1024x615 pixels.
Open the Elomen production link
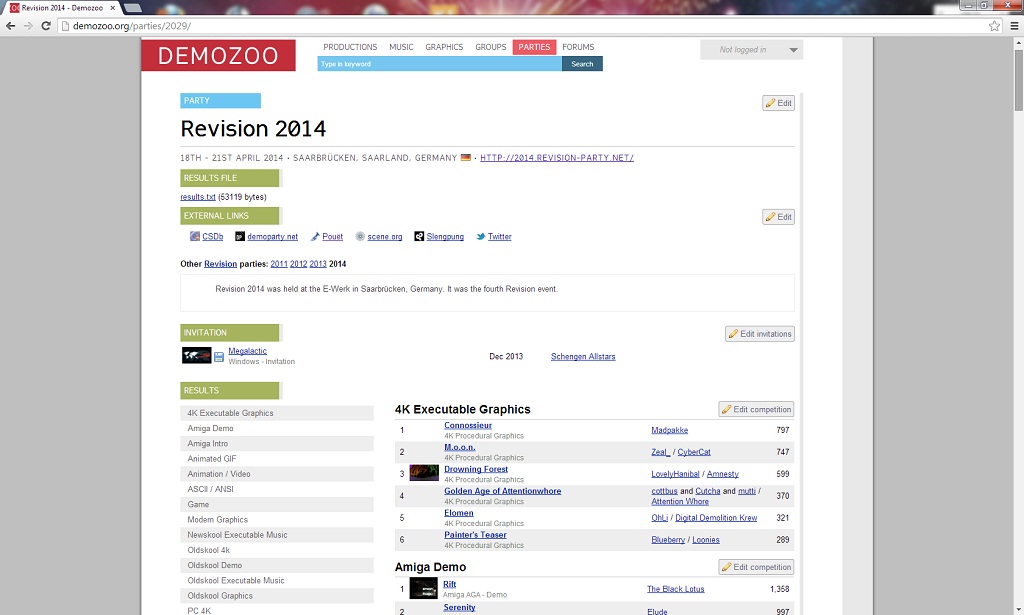pyautogui.click(x=458, y=512)
